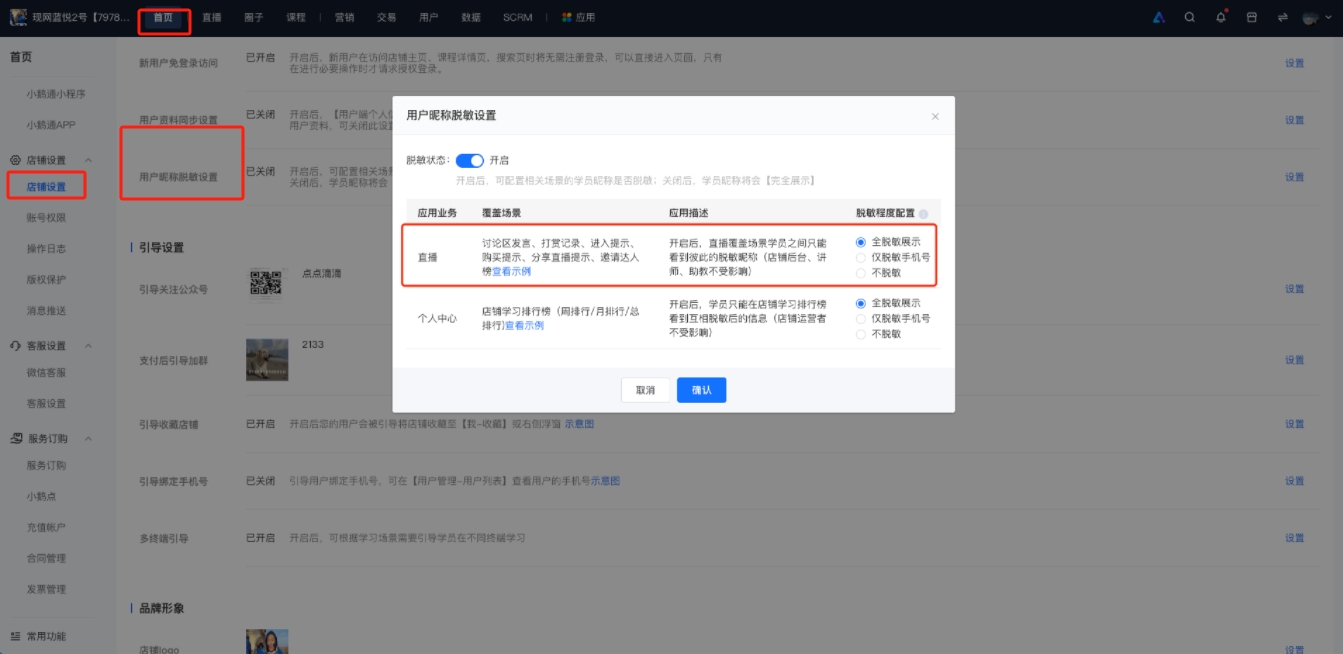Select 不脱敏 for the 个人中心 row
1343x654 pixels.
tap(859, 333)
